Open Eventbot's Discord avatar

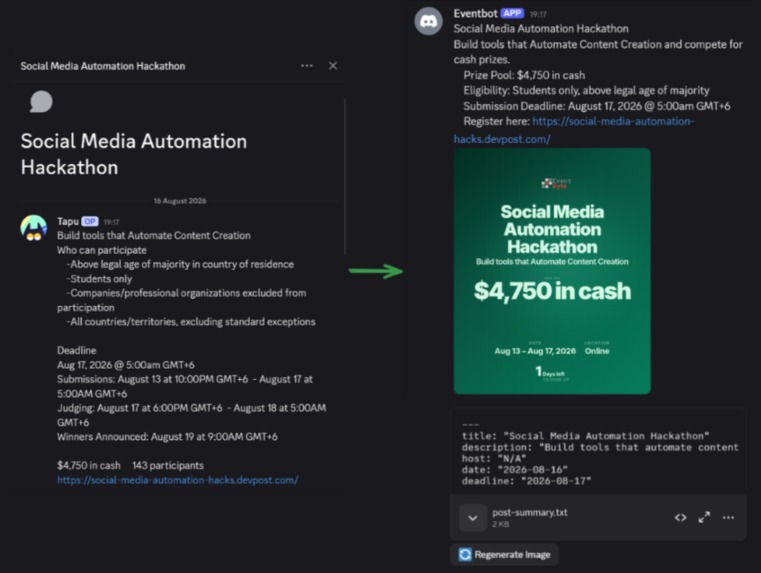tap(428, 21)
